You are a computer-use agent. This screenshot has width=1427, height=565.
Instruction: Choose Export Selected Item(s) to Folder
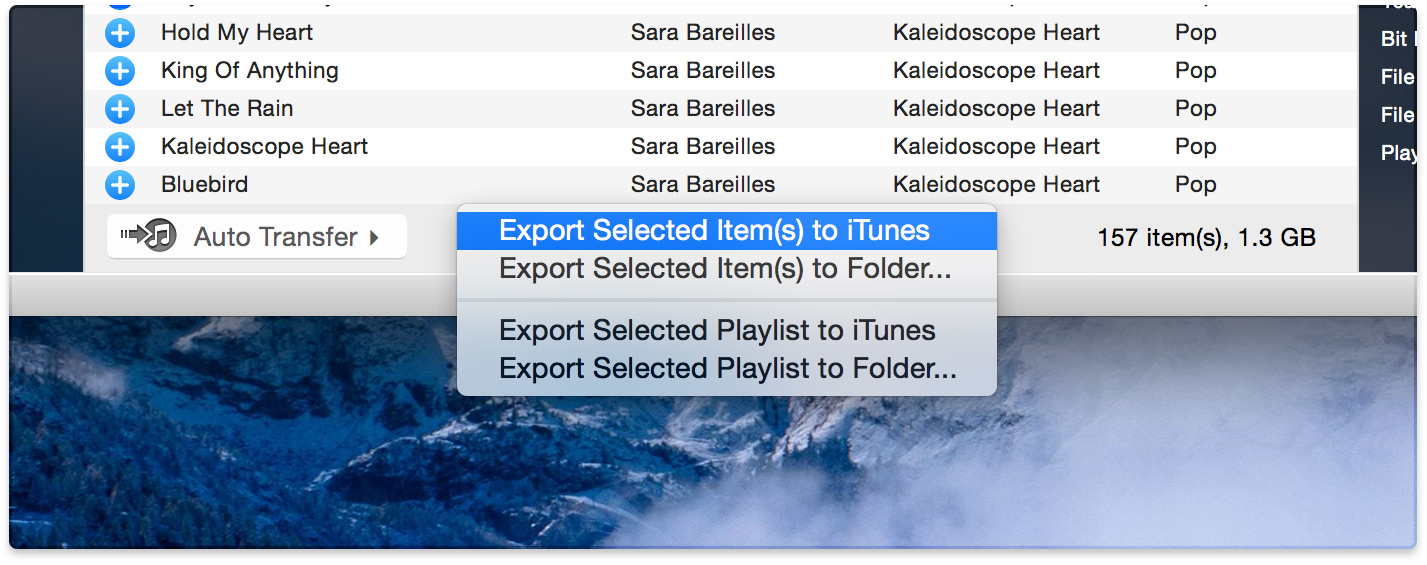(x=724, y=269)
